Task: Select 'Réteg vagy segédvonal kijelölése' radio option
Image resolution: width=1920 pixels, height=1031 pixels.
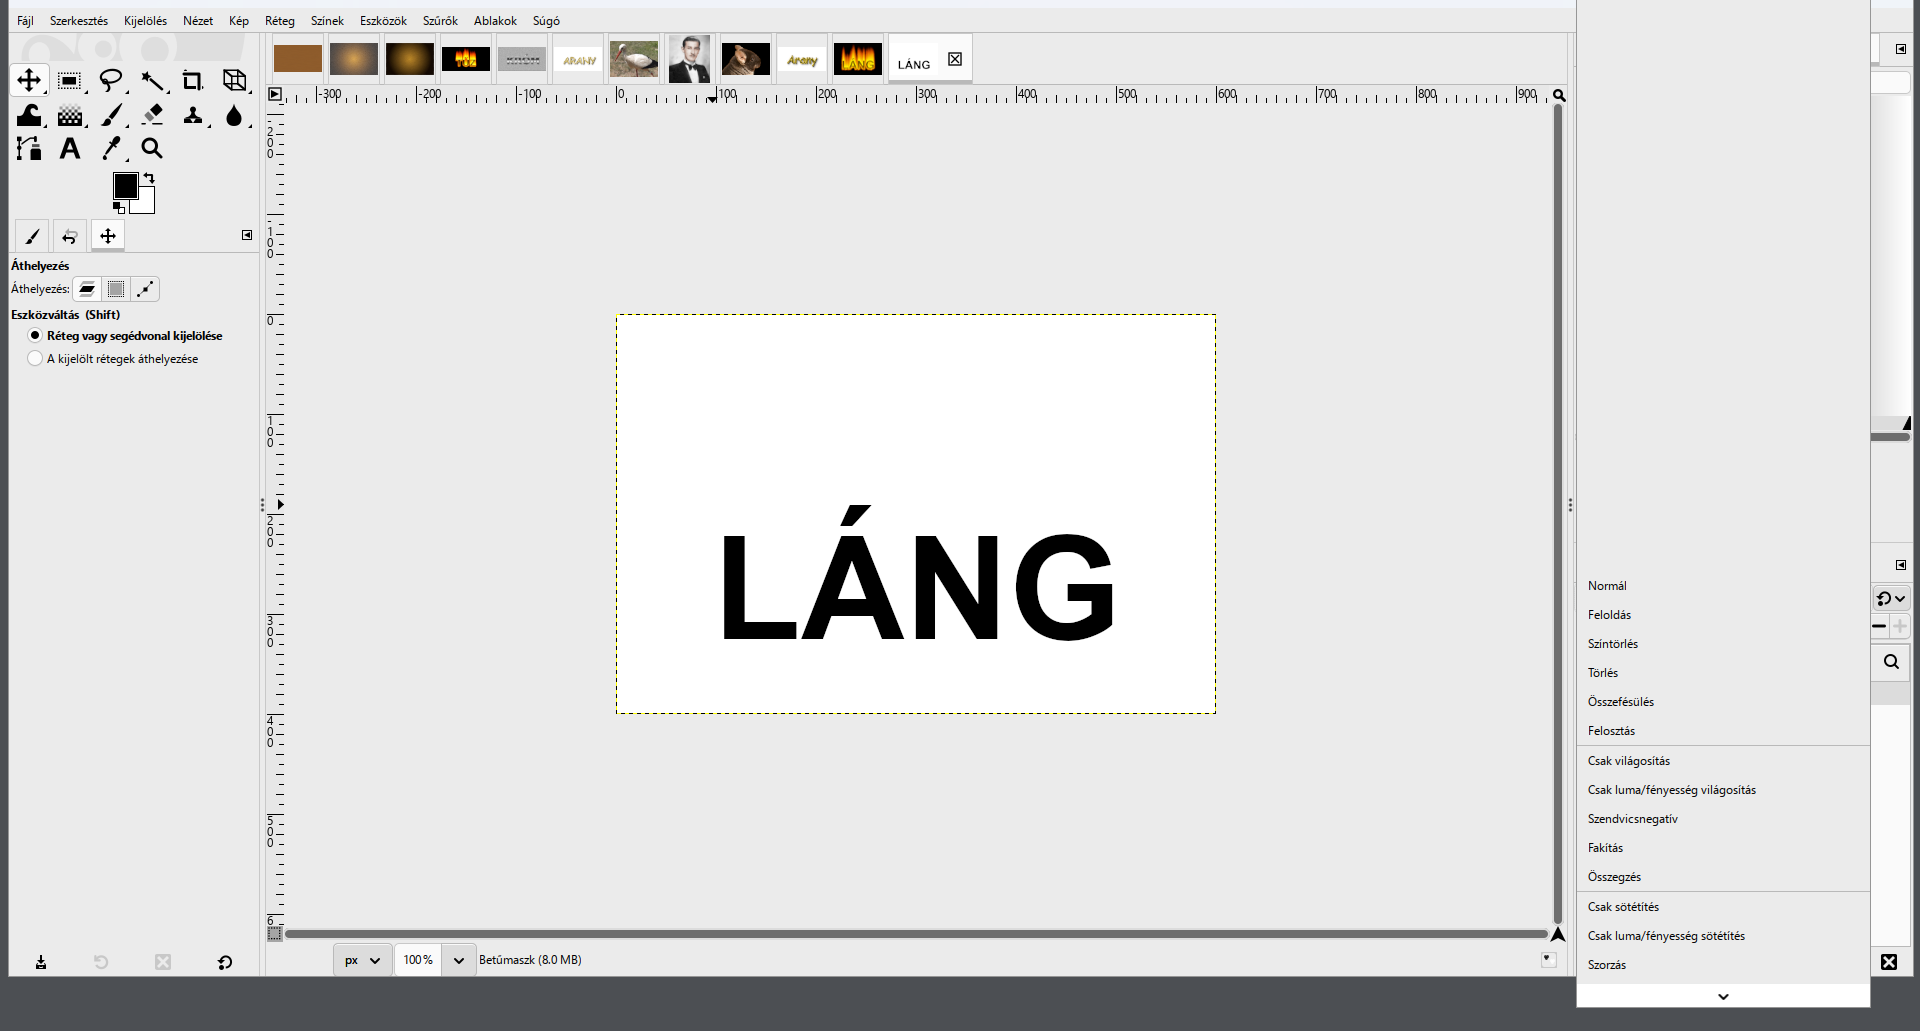Action: click(126, 336)
